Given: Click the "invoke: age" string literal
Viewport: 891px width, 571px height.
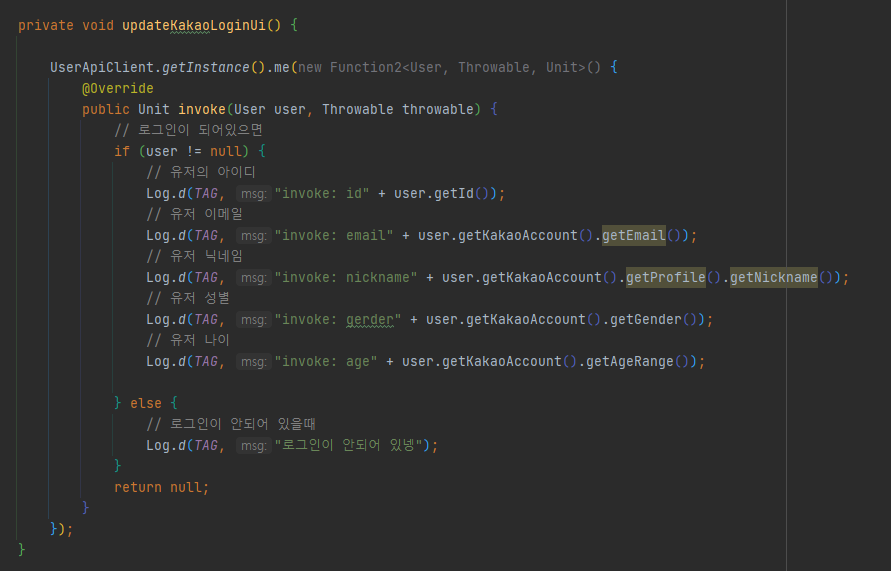Looking at the screenshot, I should tap(326, 362).
